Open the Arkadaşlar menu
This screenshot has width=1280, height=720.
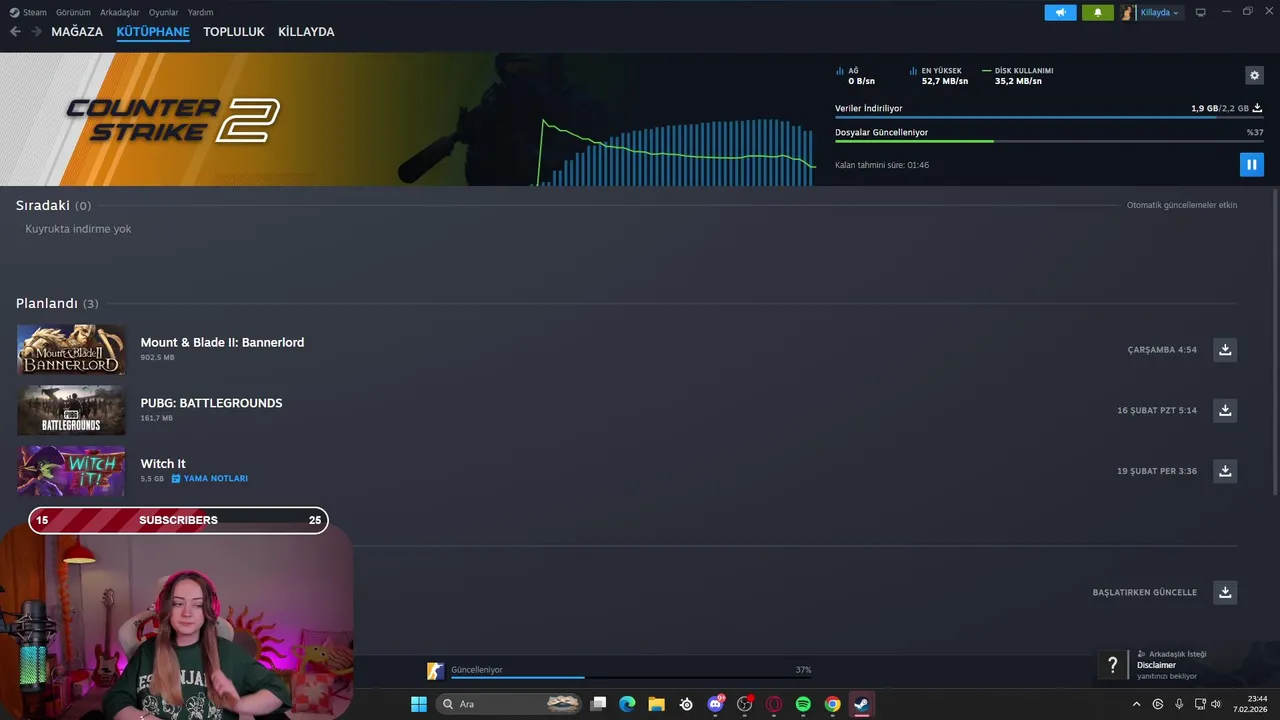[x=120, y=12]
